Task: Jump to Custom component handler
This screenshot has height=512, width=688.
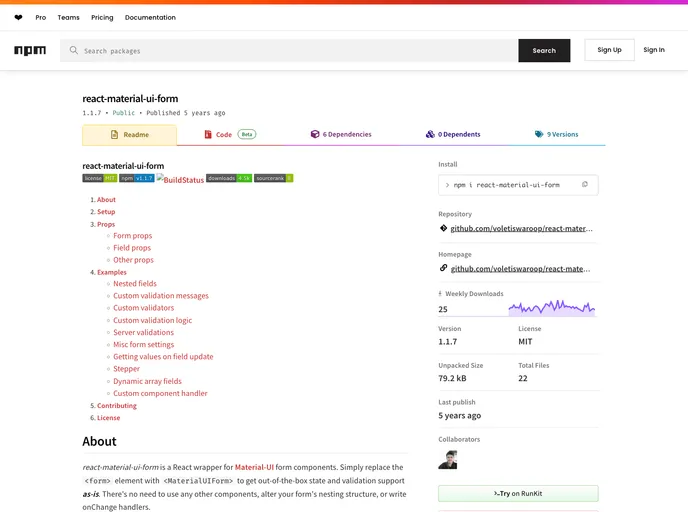Action: click(160, 394)
